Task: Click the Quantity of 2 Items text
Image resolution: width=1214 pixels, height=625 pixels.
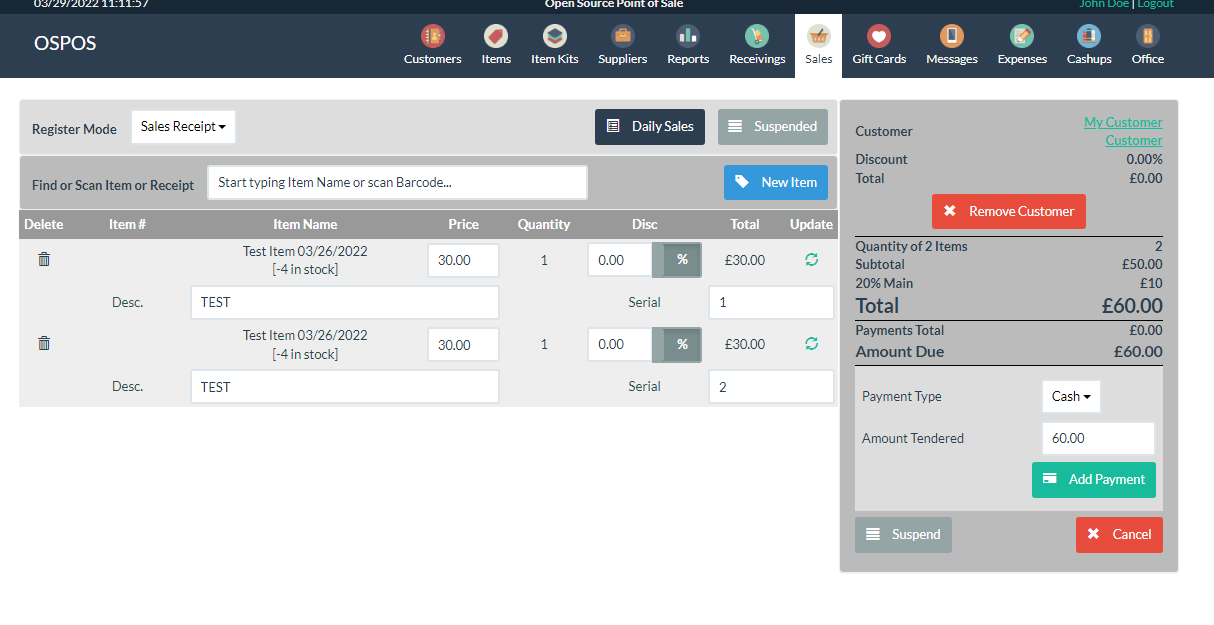Action: pos(911,246)
